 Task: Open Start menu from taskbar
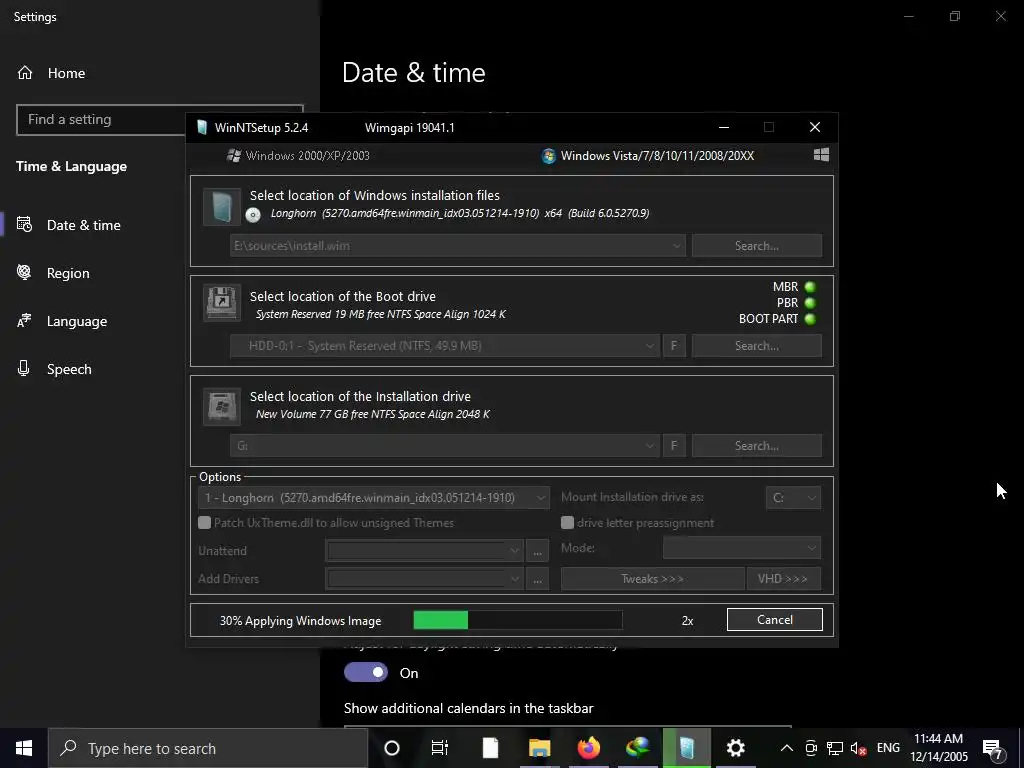[x=24, y=748]
